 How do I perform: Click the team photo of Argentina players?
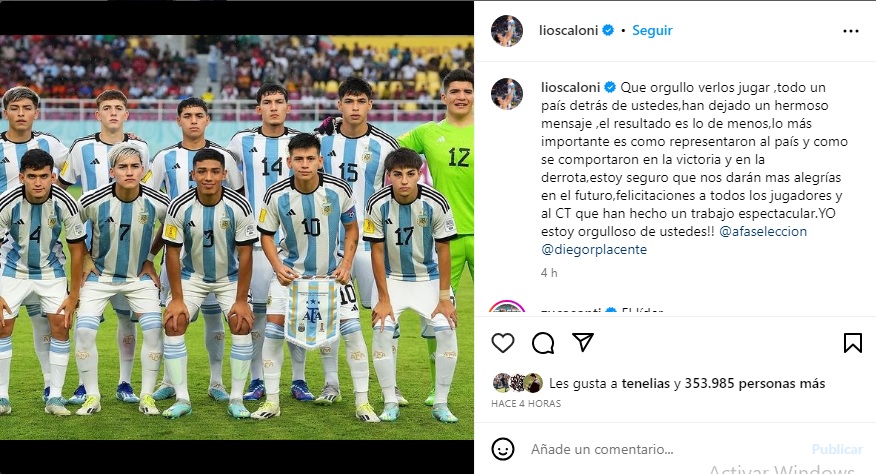[237, 237]
